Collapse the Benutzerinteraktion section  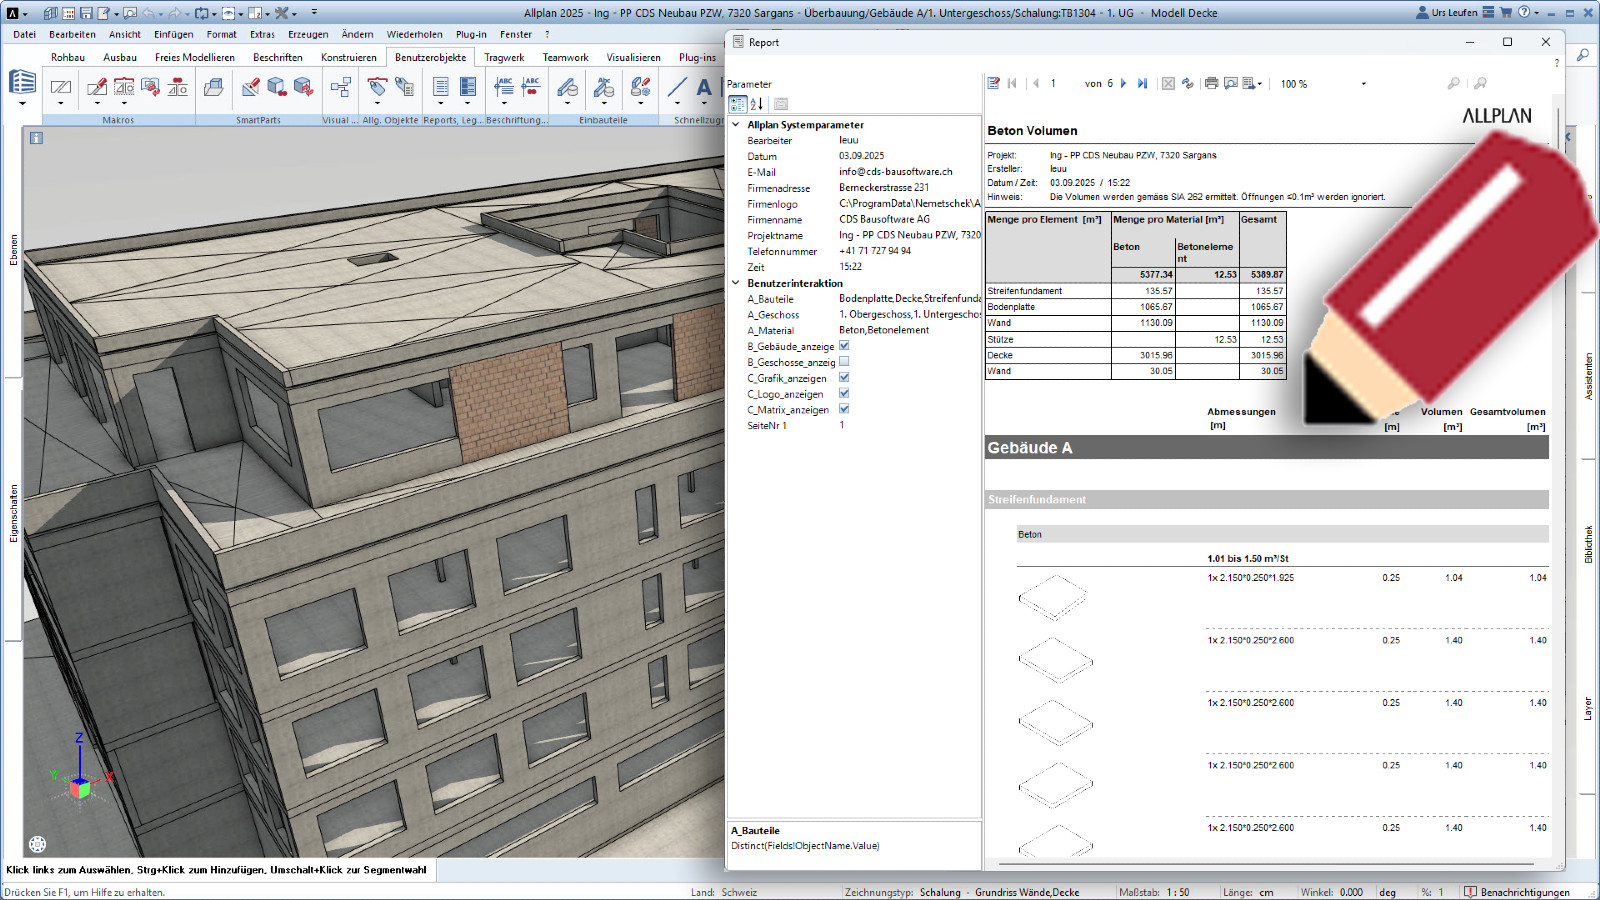tap(736, 283)
